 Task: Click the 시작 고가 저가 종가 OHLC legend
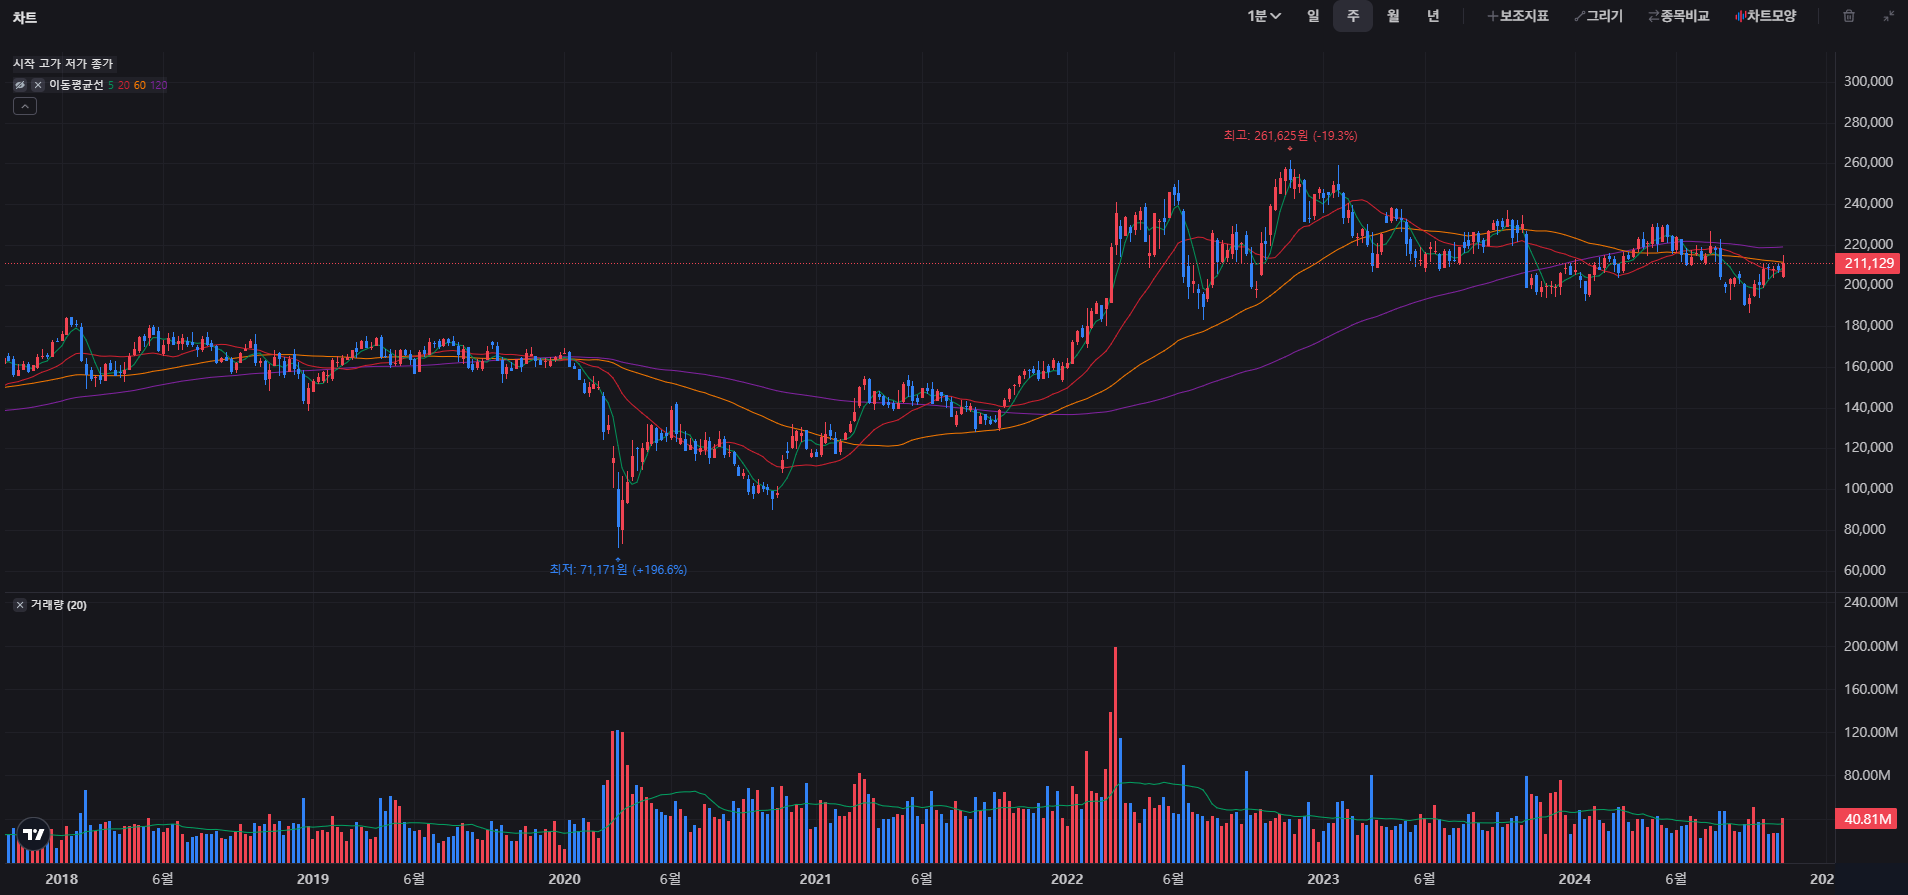(63, 64)
